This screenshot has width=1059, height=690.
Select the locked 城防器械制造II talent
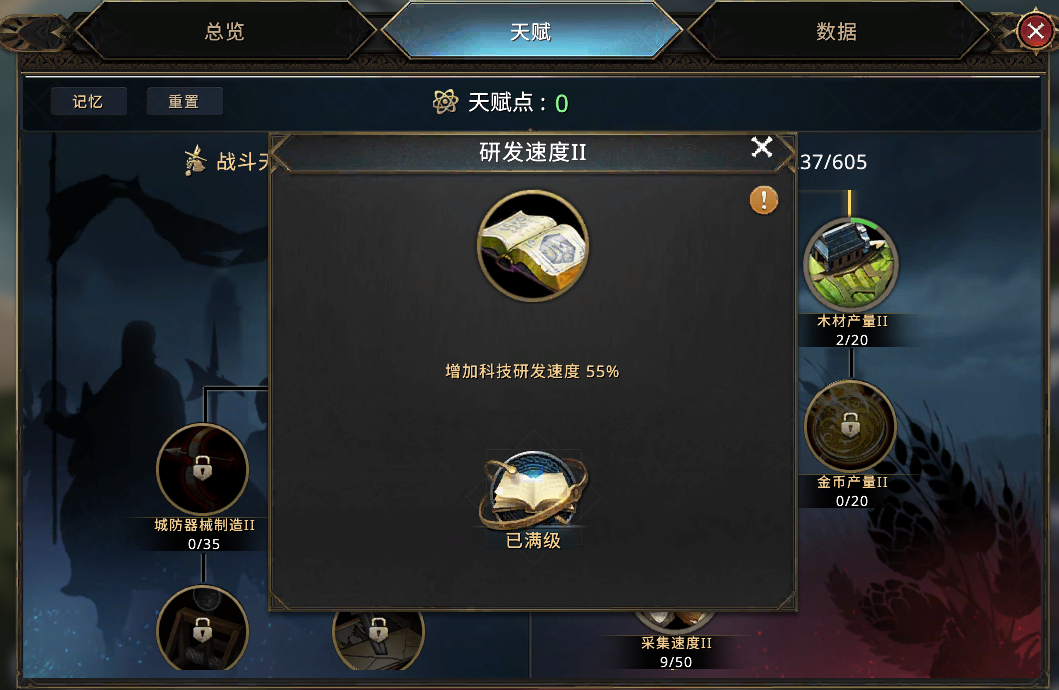click(x=203, y=469)
